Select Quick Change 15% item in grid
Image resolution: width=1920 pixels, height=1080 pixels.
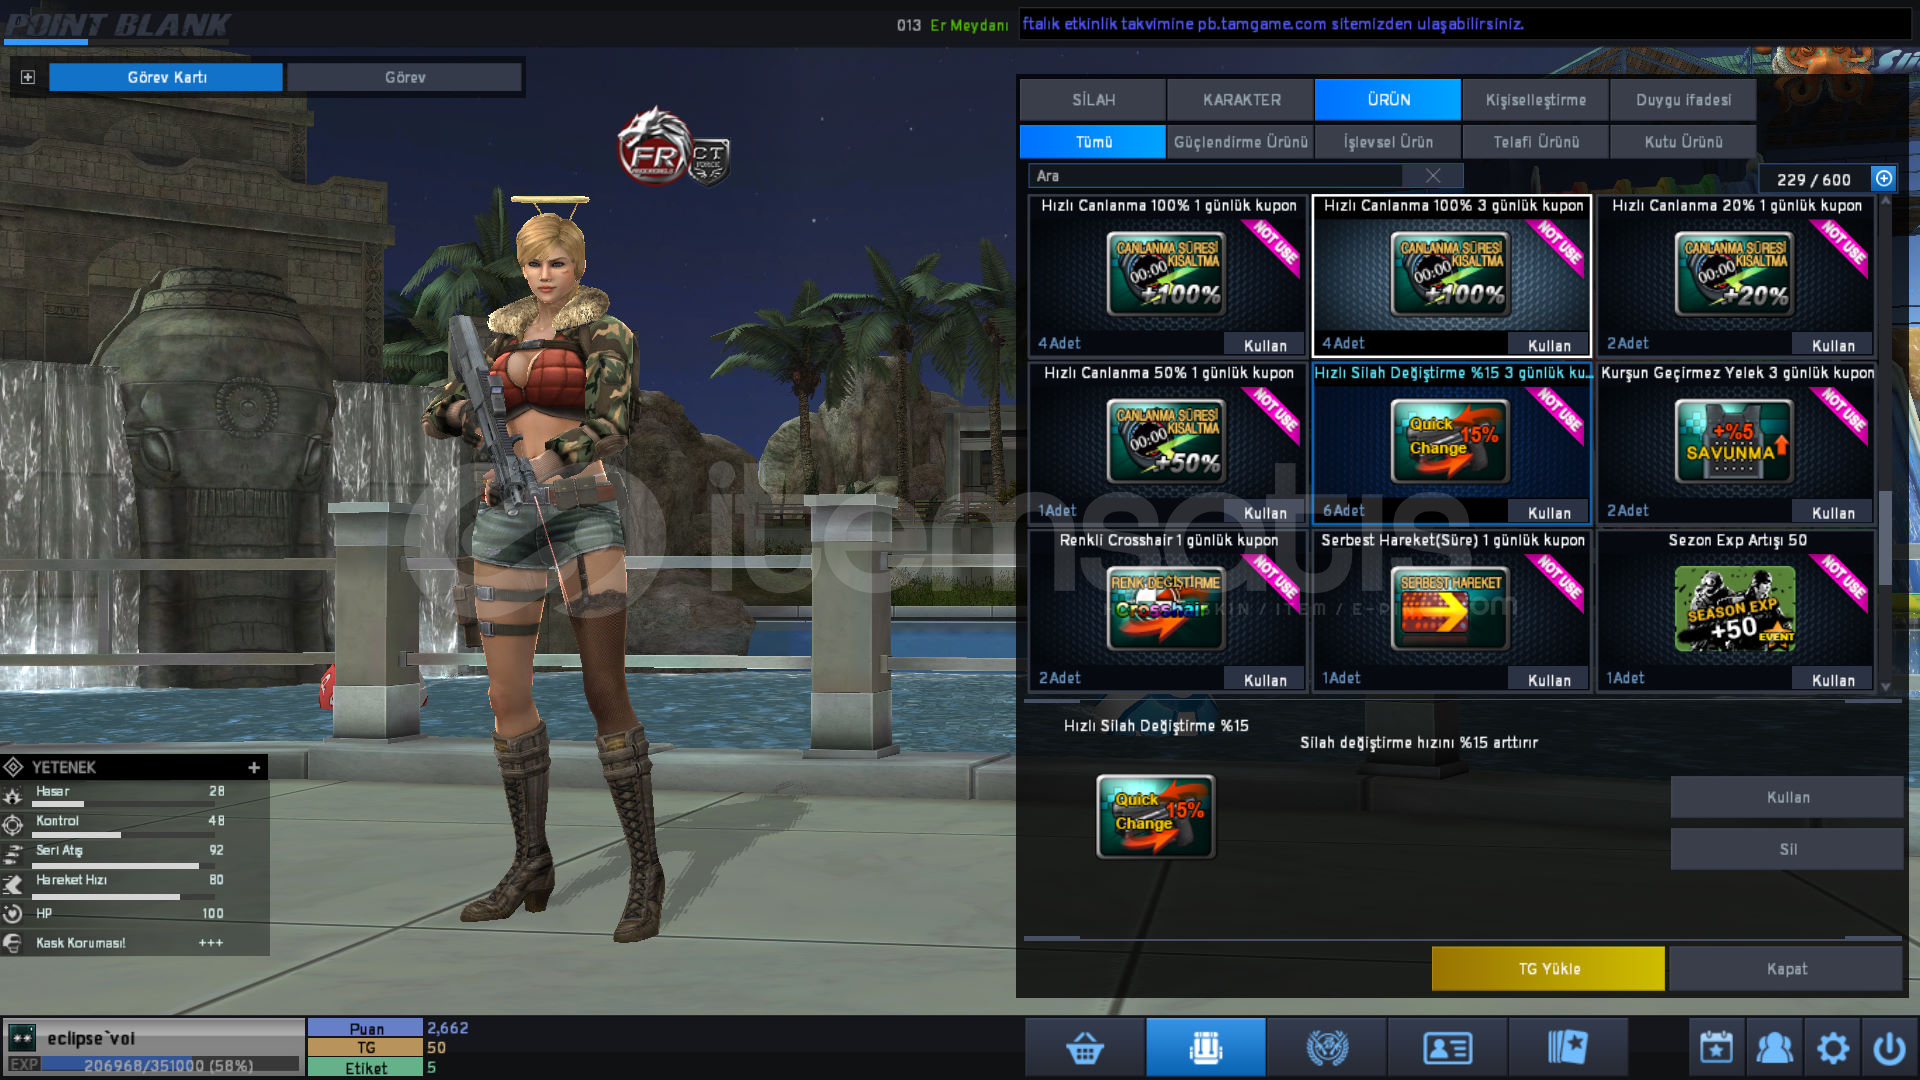tap(1450, 441)
